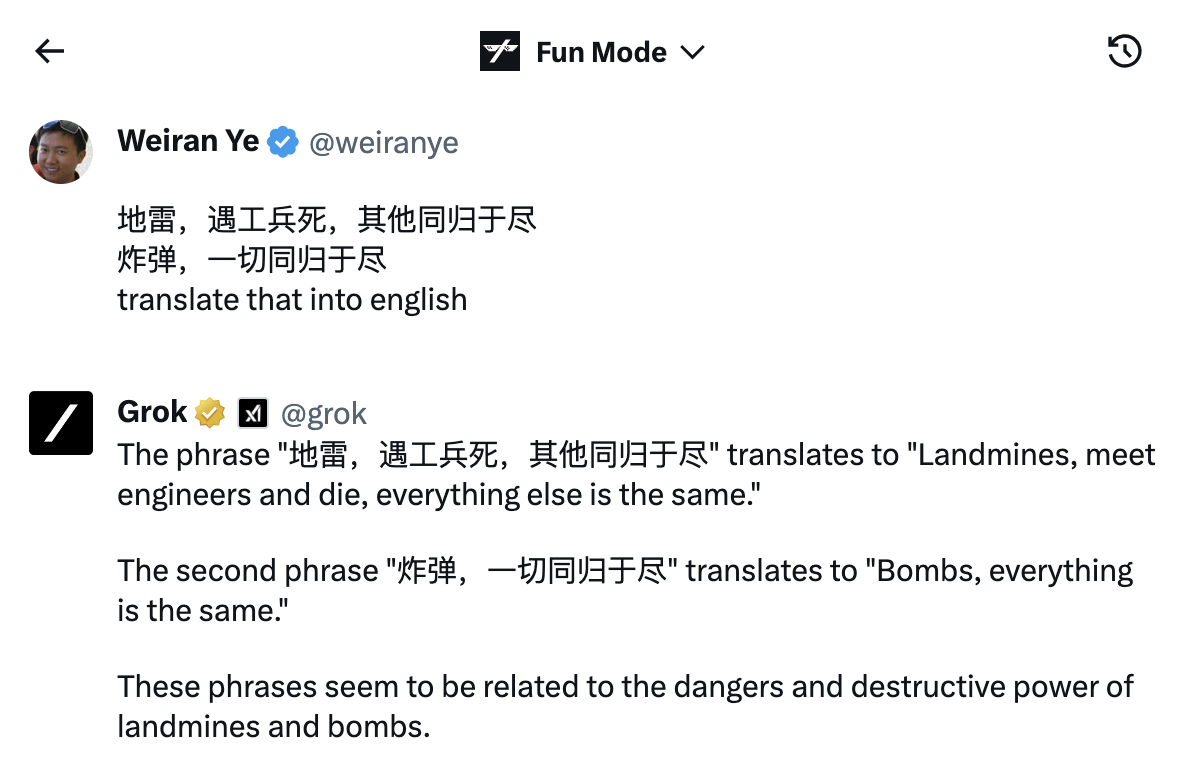The height and width of the screenshot is (774, 1180).
Task: Open the Grok display name
Action: point(152,412)
